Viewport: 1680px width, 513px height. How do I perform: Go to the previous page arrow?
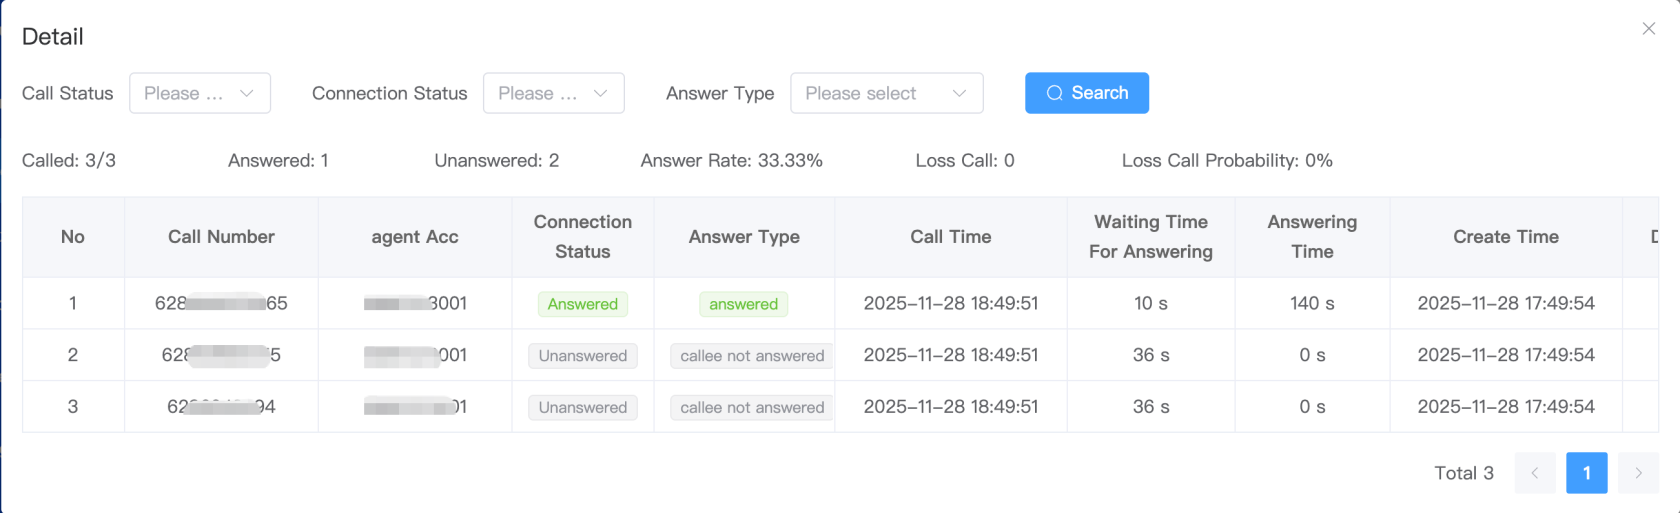[x=1534, y=473]
